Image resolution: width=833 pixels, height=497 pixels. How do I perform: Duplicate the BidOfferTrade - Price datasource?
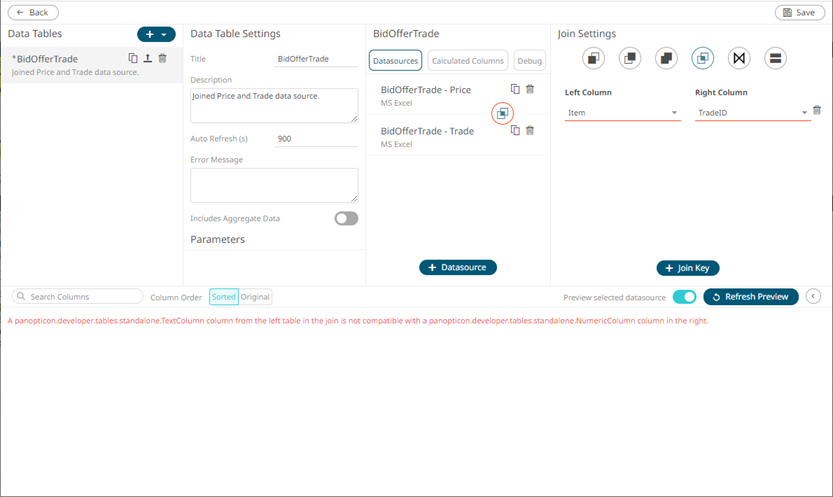pyautogui.click(x=515, y=89)
